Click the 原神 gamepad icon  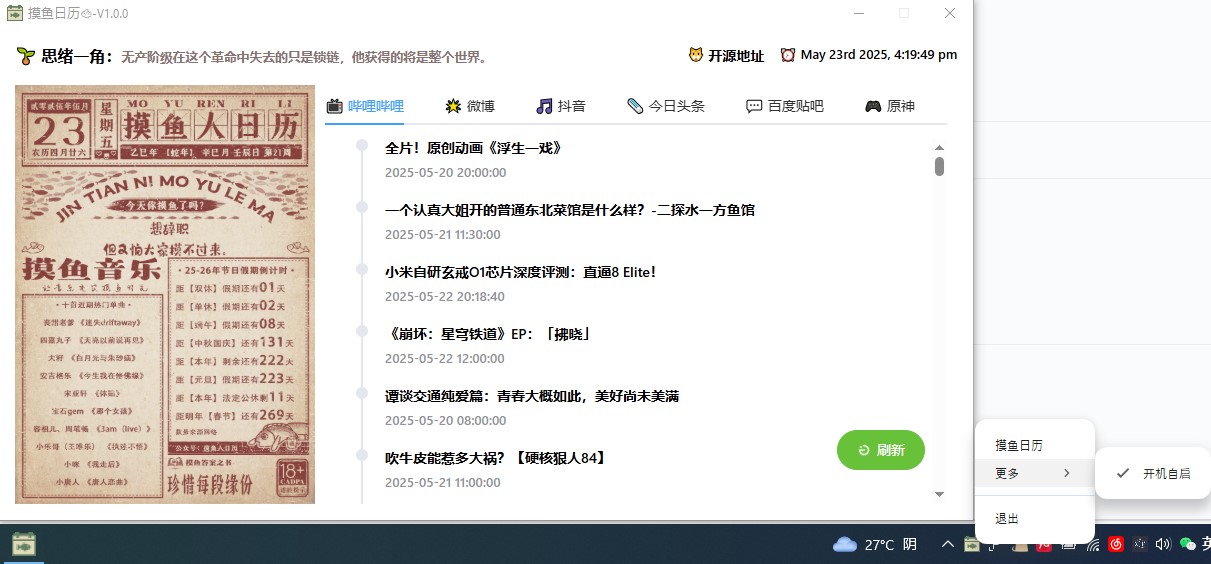tap(873, 106)
